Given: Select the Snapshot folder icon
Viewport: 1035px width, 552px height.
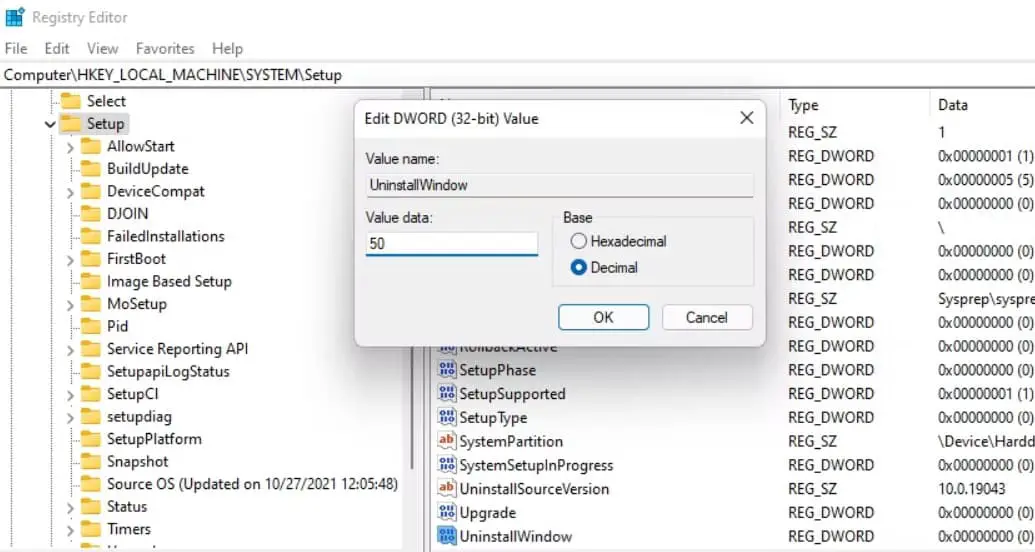Looking at the screenshot, I should (x=90, y=462).
